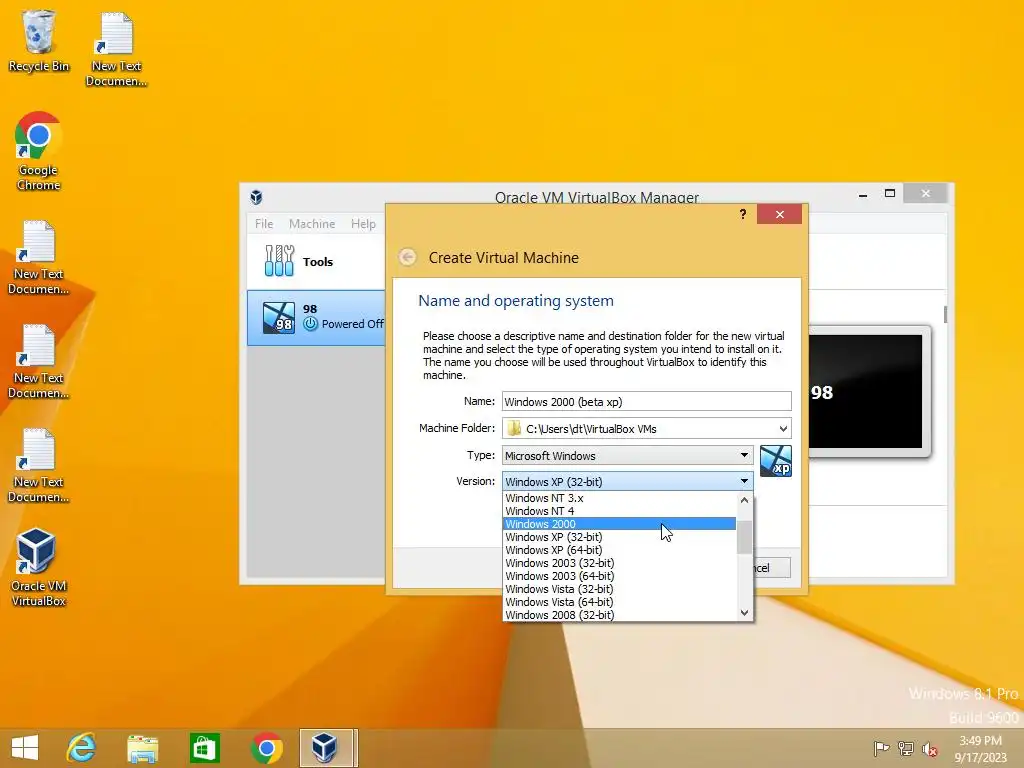Open Recycle Bin desktop icon
The image size is (1024, 768).
click(39, 40)
